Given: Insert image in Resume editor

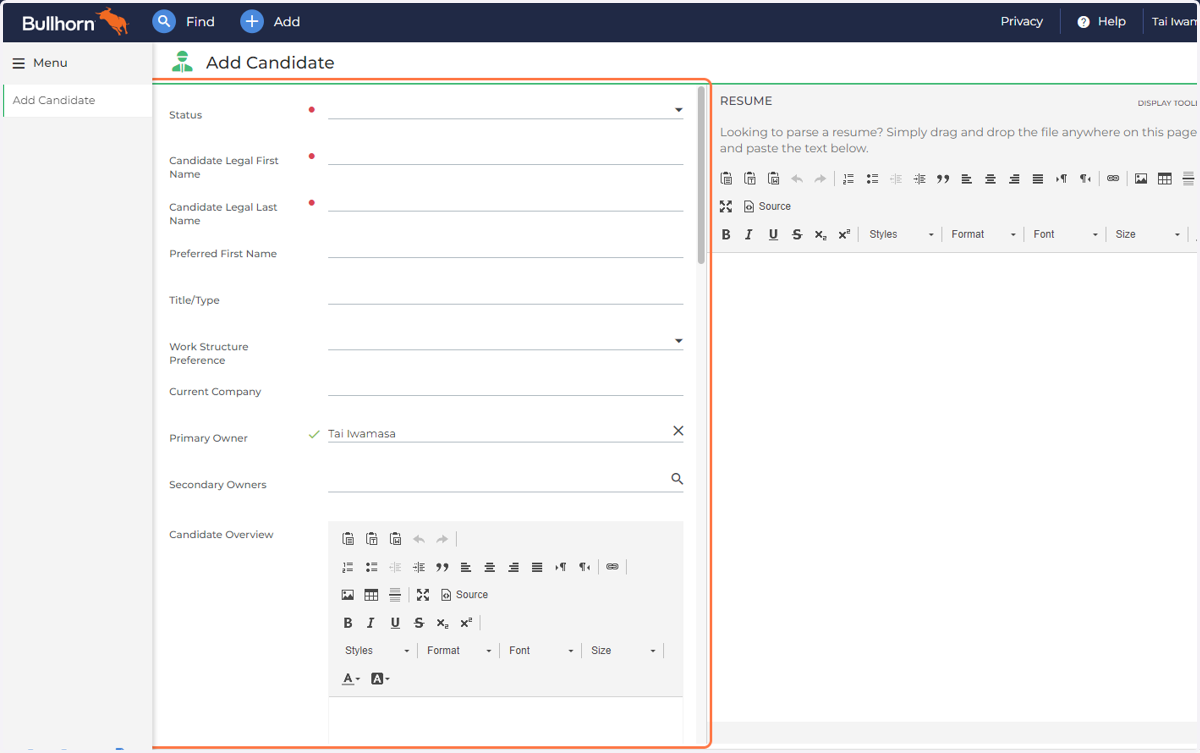Looking at the screenshot, I should 1141,179.
